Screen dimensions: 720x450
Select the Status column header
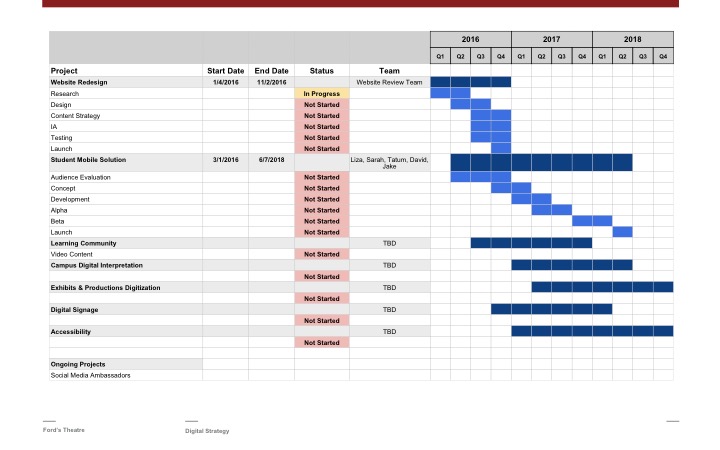tap(321, 71)
